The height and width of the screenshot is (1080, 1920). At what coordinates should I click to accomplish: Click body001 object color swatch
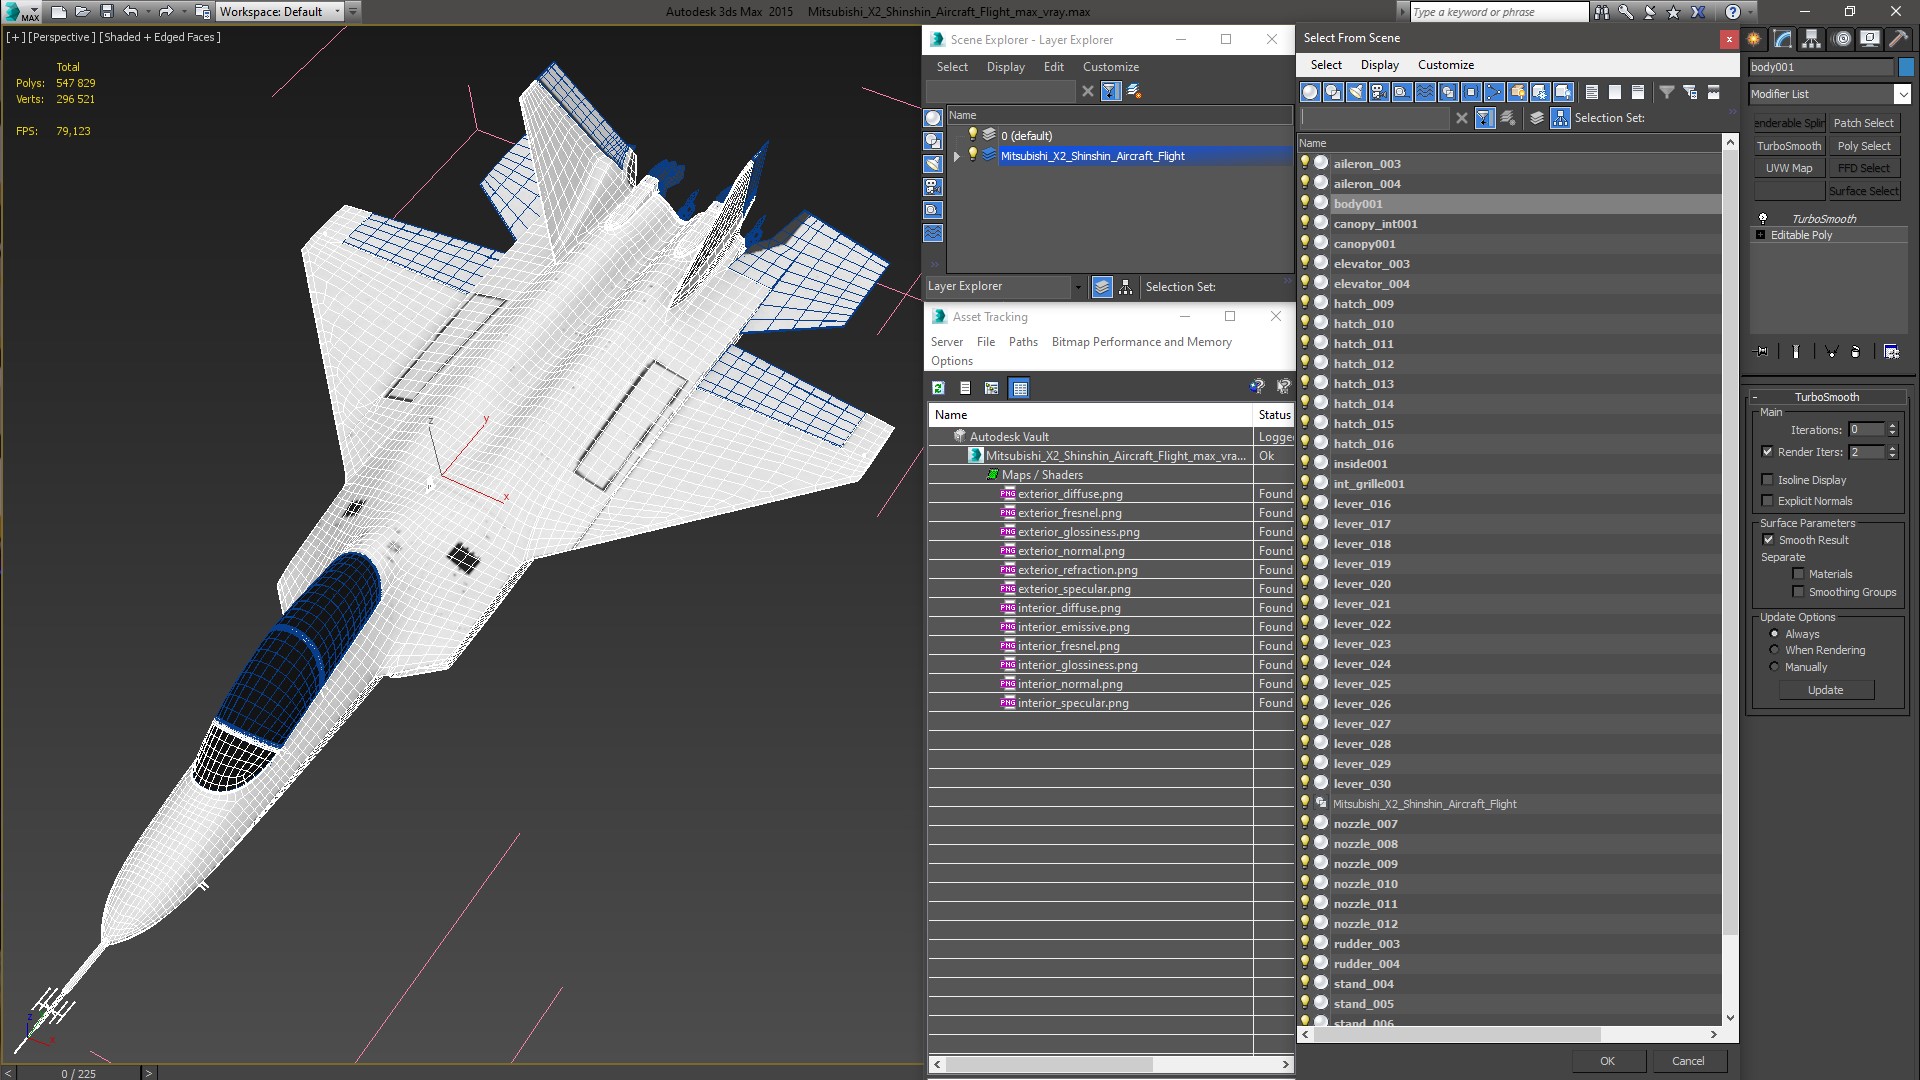[x=1905, y=67]
